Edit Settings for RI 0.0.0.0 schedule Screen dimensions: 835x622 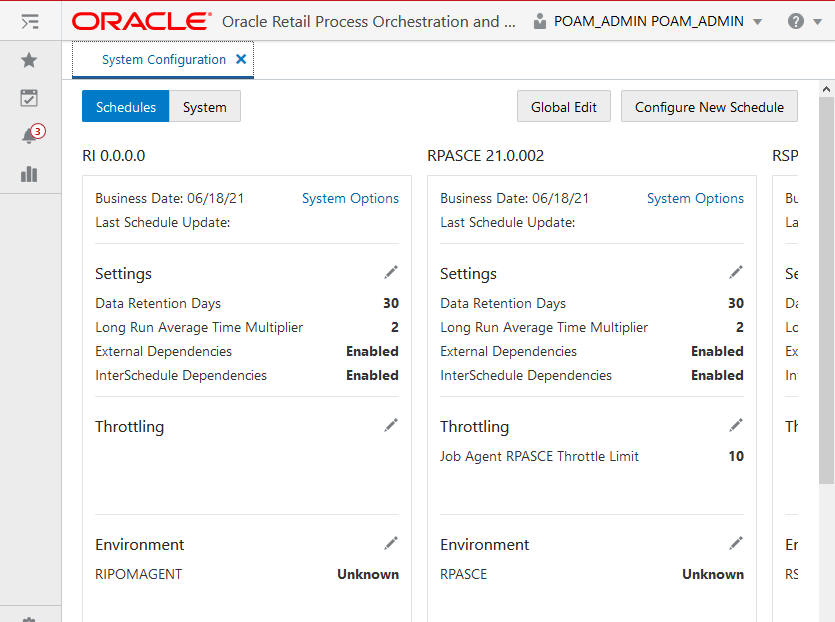point(391,273)
